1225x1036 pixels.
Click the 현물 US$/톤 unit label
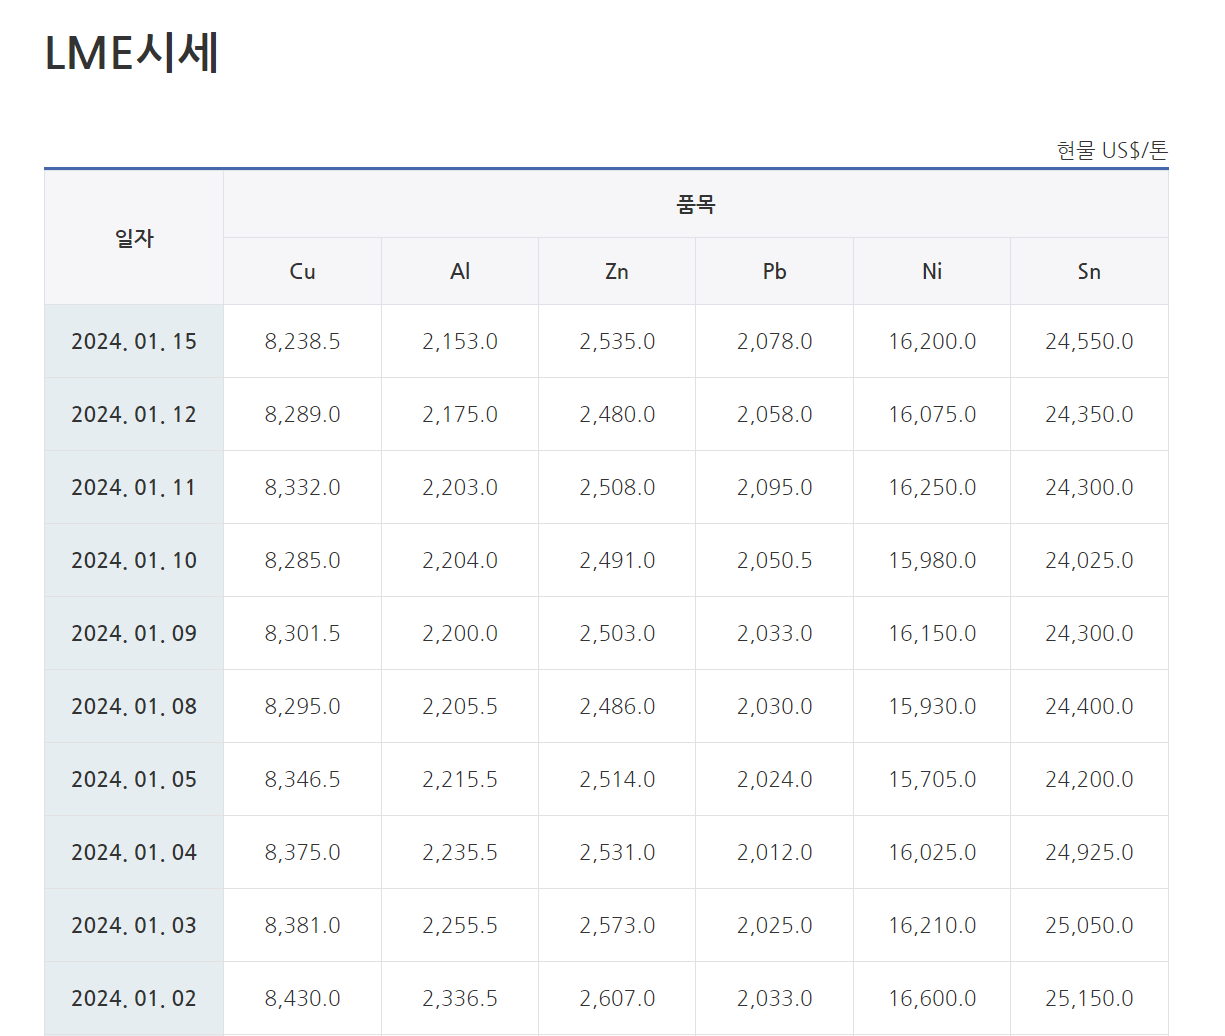[1111, 151]
